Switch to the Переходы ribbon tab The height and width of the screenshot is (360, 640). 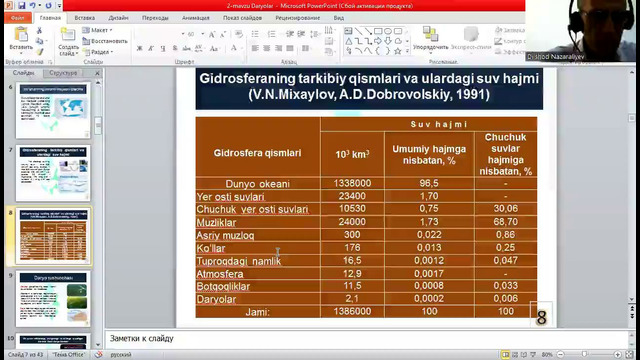pos(155,18)
